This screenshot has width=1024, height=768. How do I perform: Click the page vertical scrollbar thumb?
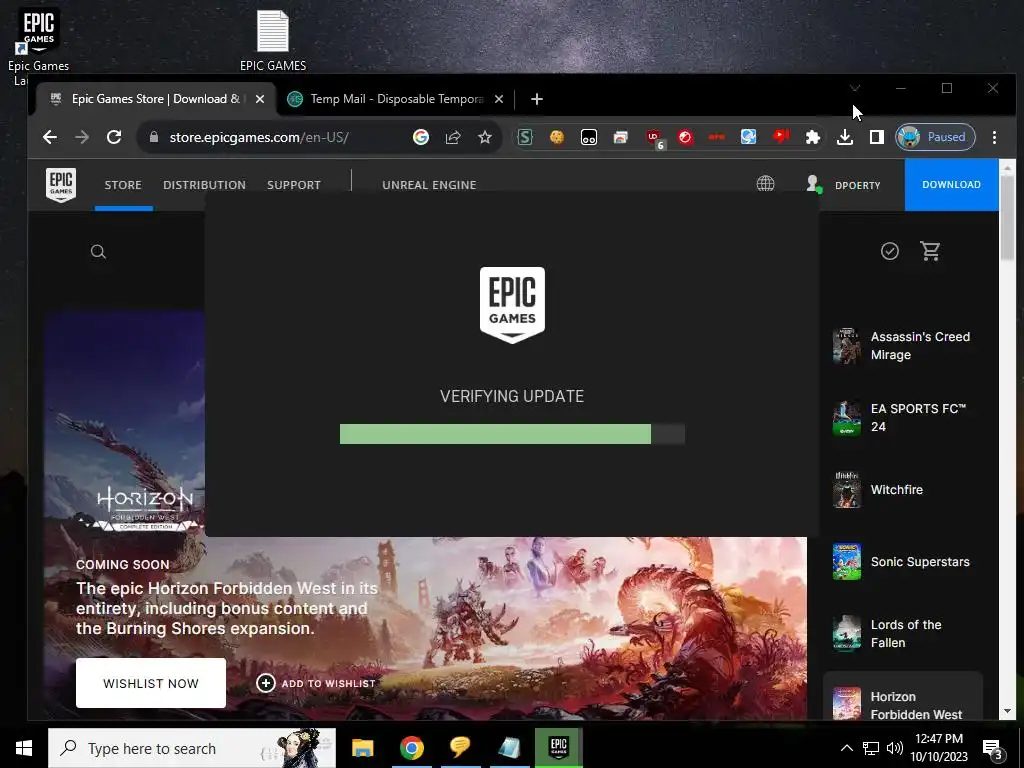[1007, 216]
